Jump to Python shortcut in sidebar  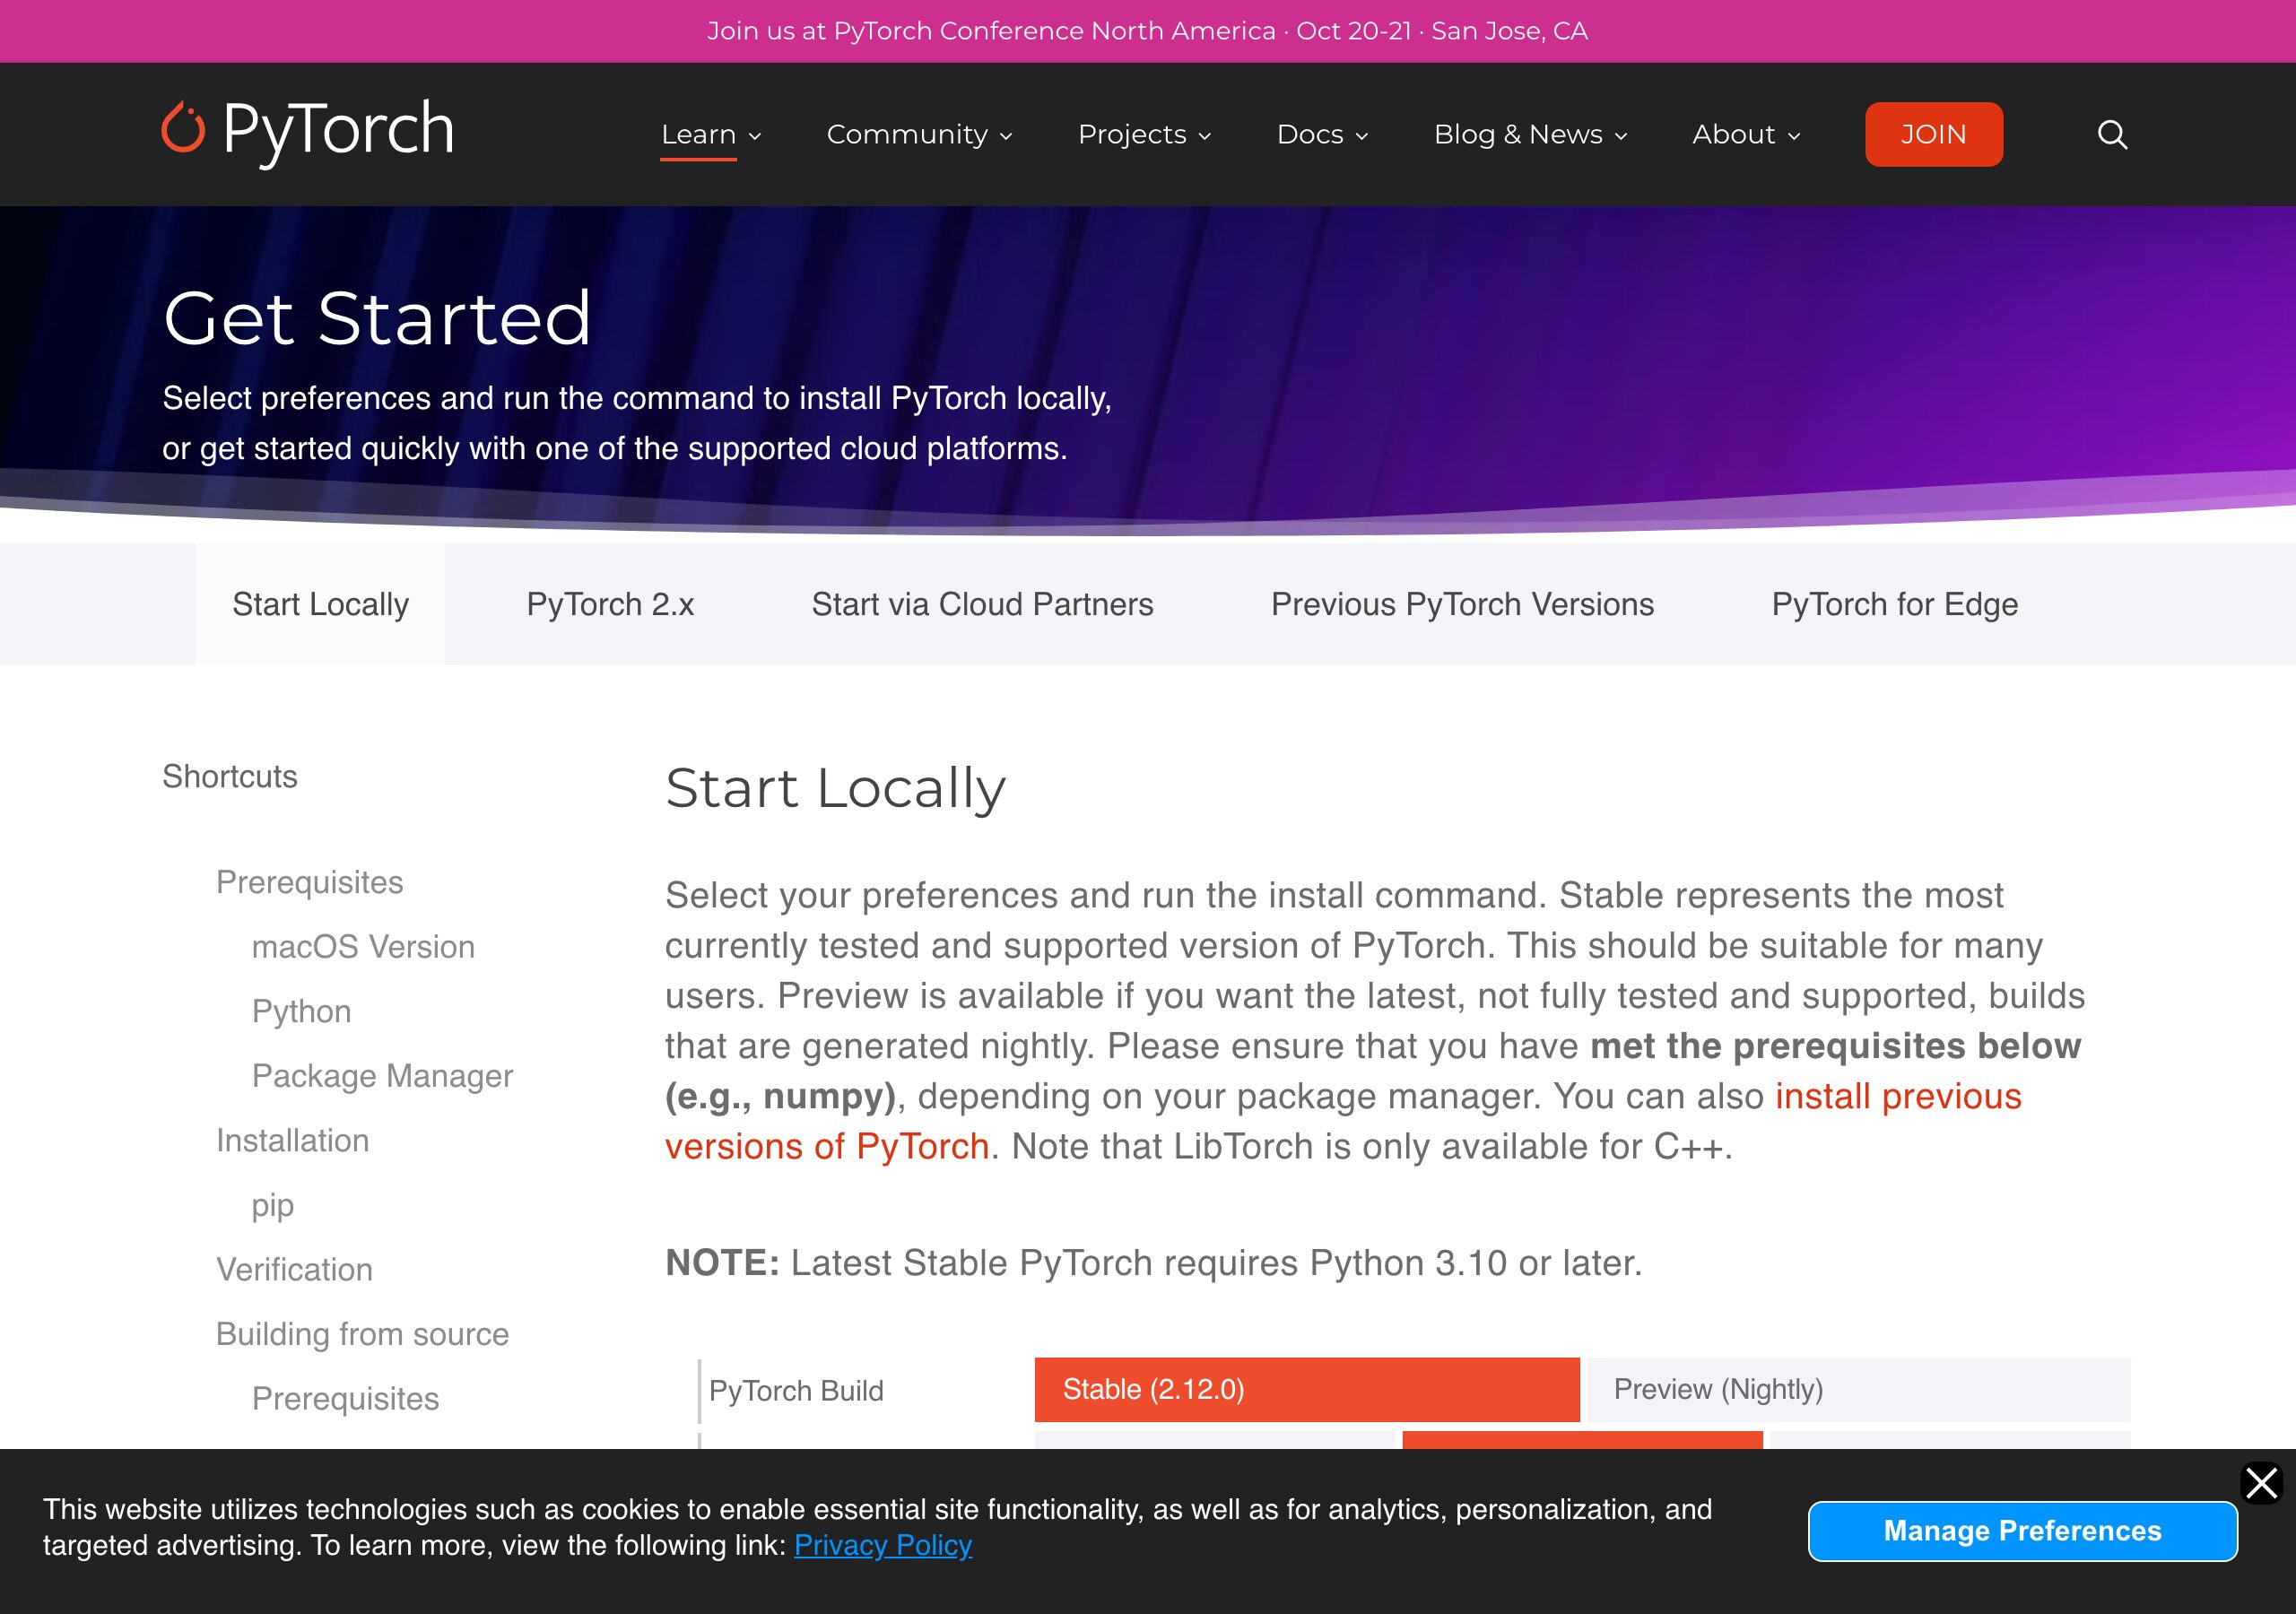pos(301,1011)
